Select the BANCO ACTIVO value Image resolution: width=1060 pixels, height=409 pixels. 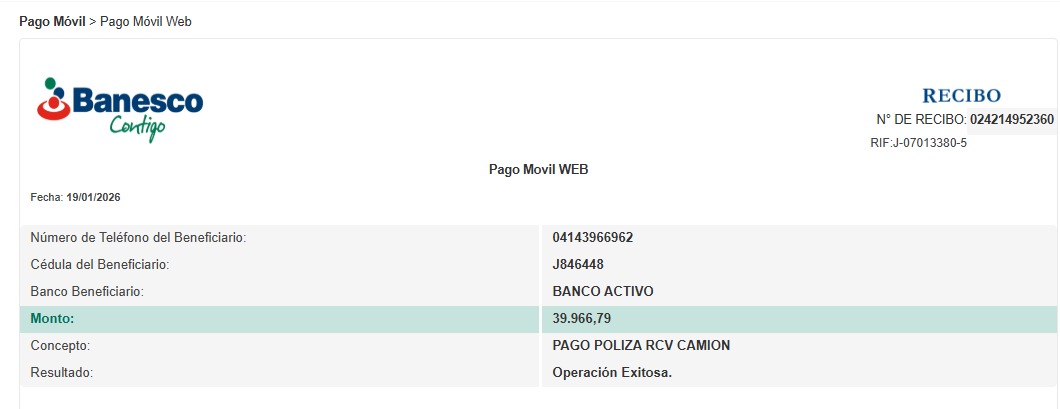[x=602, y=292]
